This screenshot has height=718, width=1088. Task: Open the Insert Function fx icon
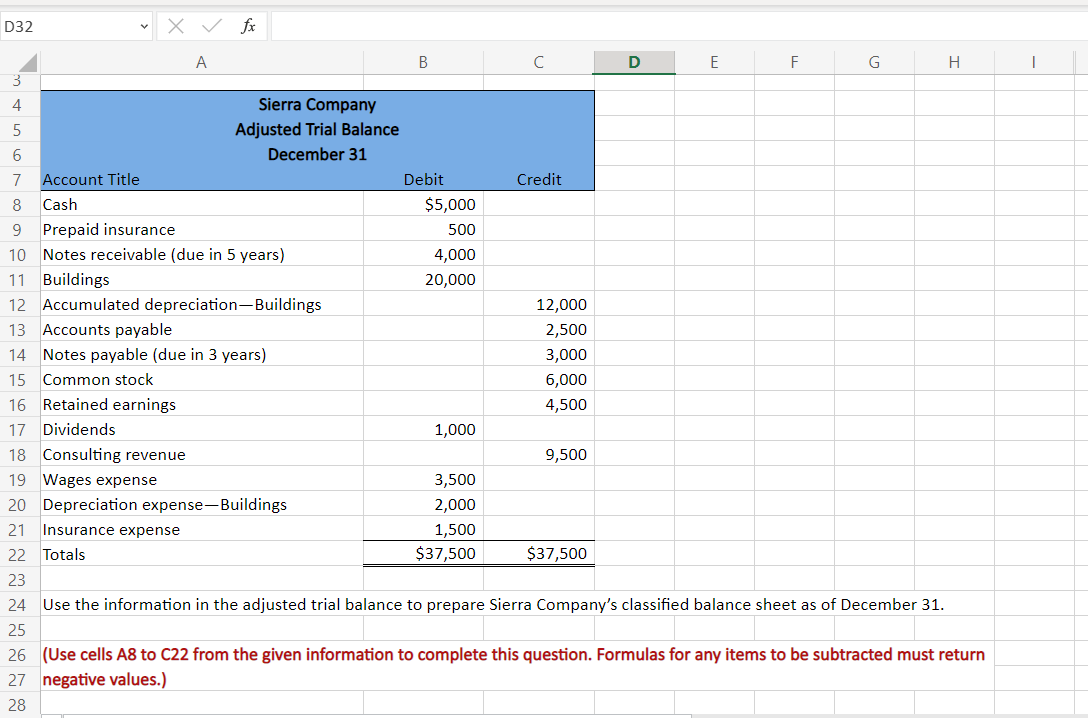click(248, 26)
